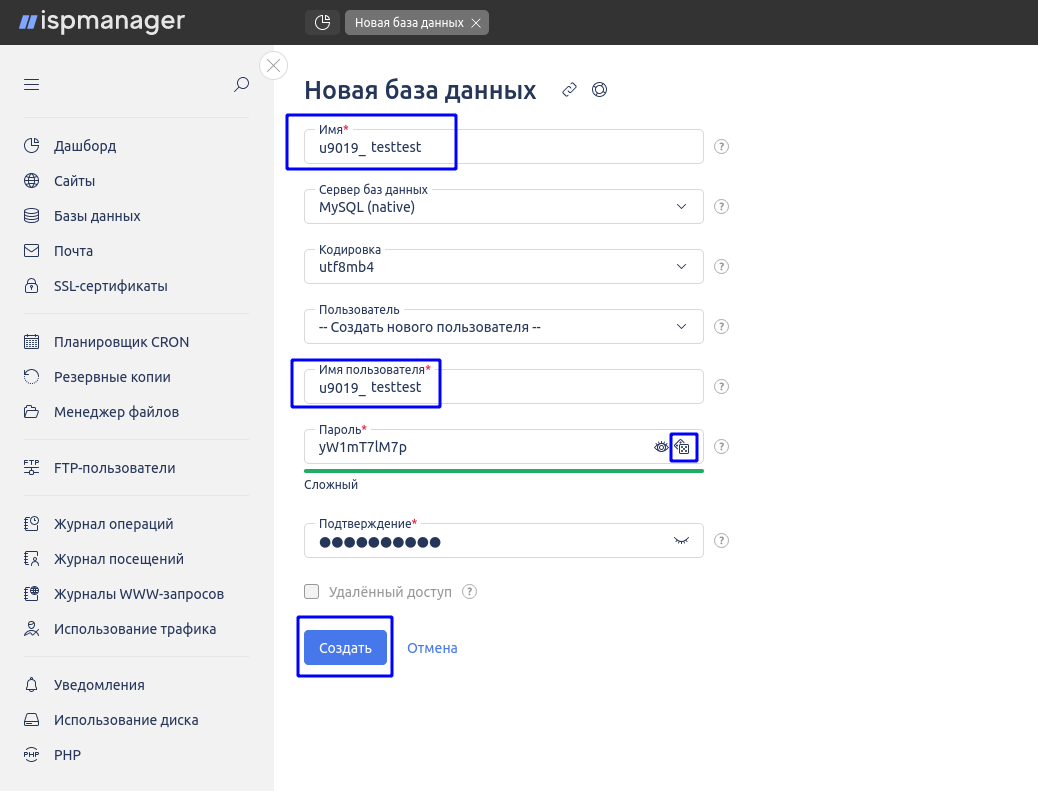Open Почта section
The height and width of the screenshot is (791, 1038).
(x=73, y=251)
